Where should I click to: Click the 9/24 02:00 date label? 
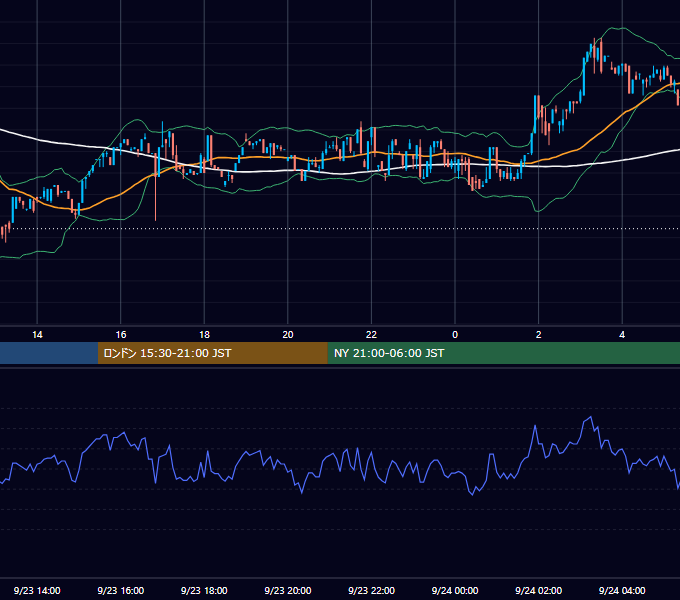(538, 590)
